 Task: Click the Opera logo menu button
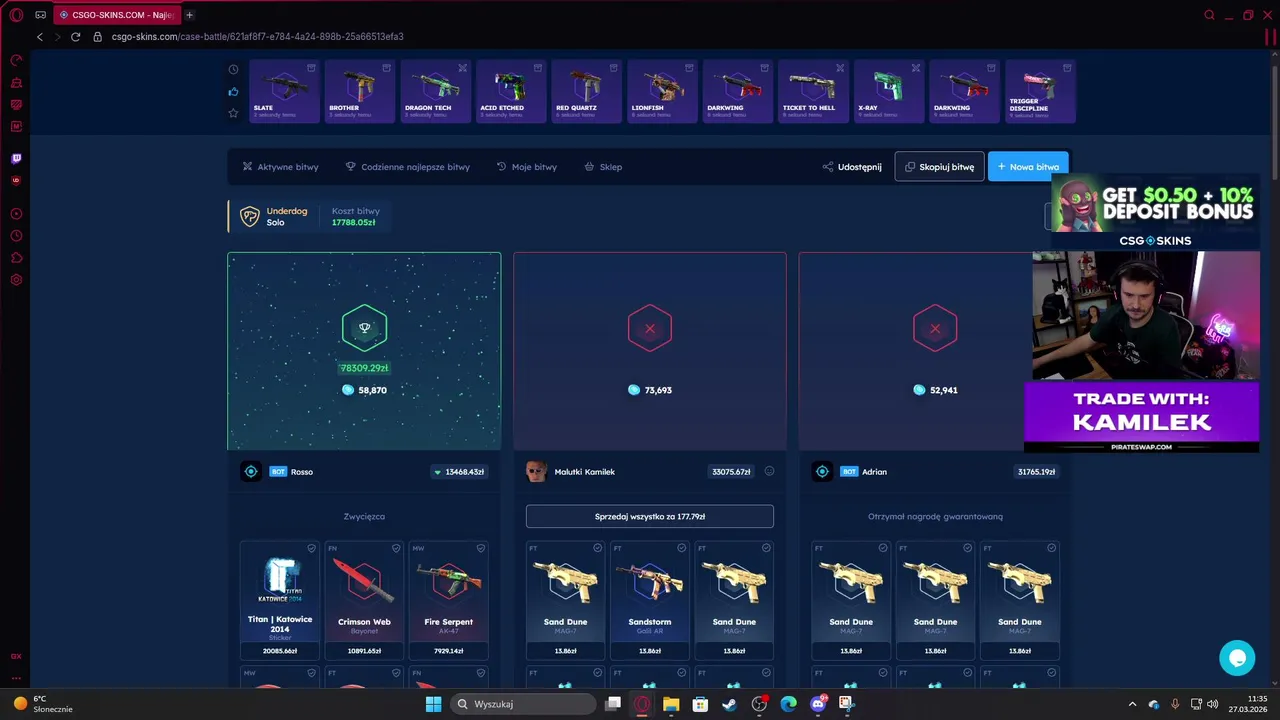pos(16,15)
